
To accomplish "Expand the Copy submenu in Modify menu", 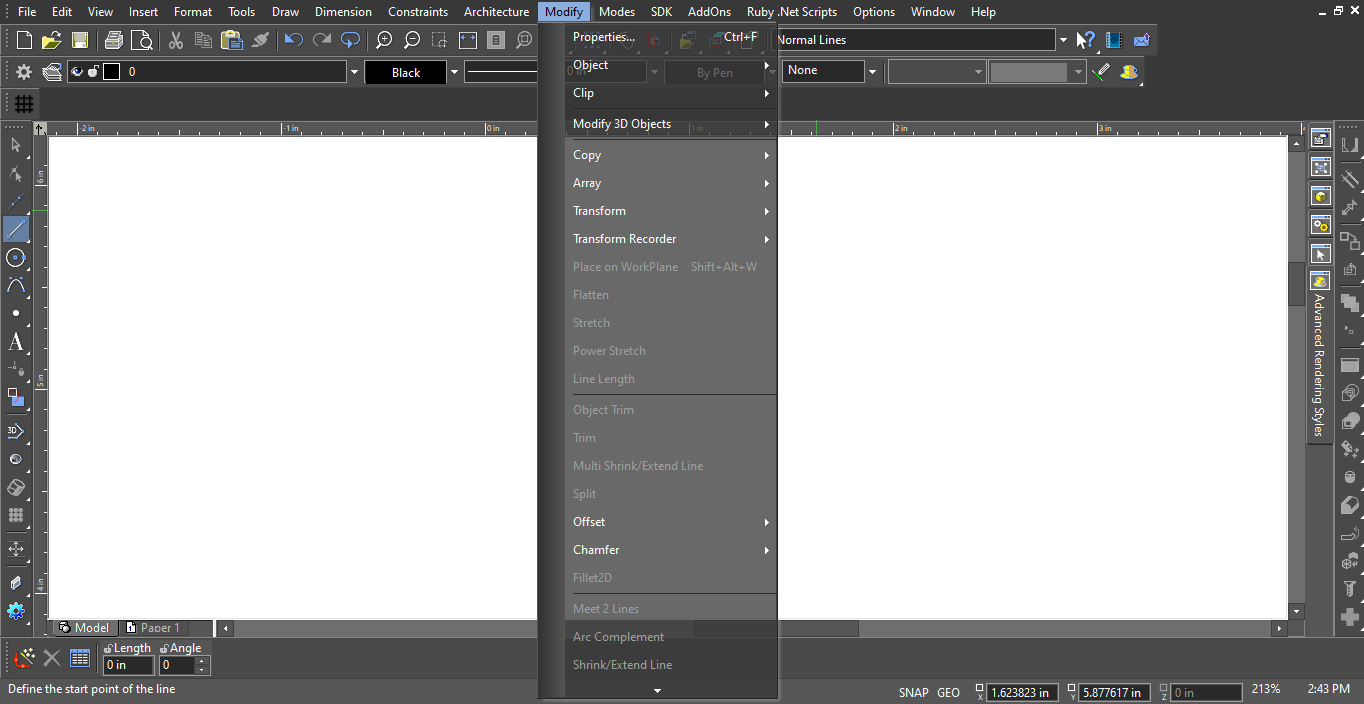I will tap(671, 155).
